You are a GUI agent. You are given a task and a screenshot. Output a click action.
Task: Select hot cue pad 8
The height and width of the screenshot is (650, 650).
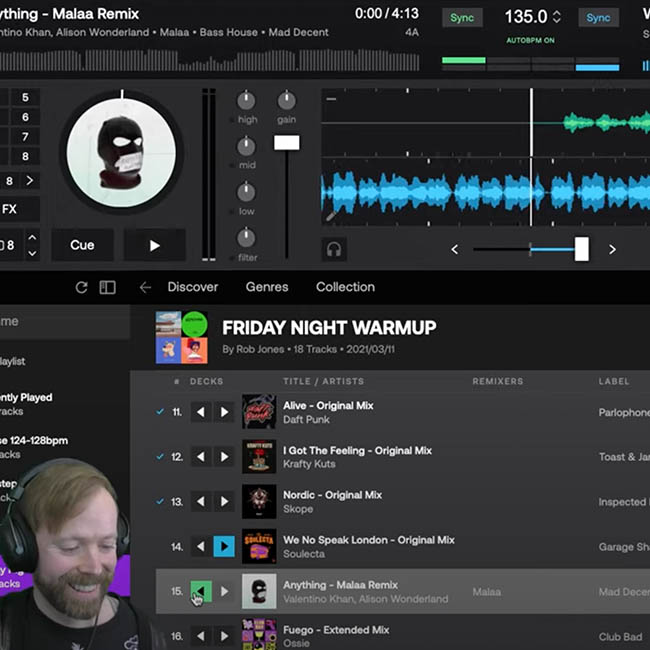pos(25,156)
